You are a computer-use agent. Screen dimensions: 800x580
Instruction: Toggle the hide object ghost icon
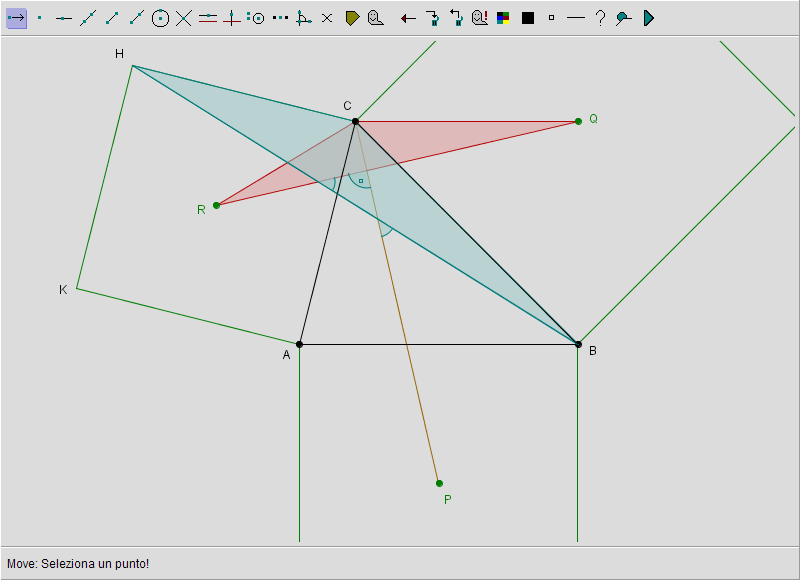[376, 18]
